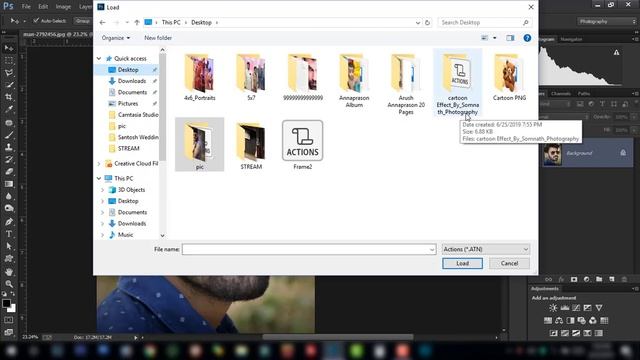640x360 pixels.
Task: Select the Brush tool
Action: pyautogui.click(x=9, y=135)
